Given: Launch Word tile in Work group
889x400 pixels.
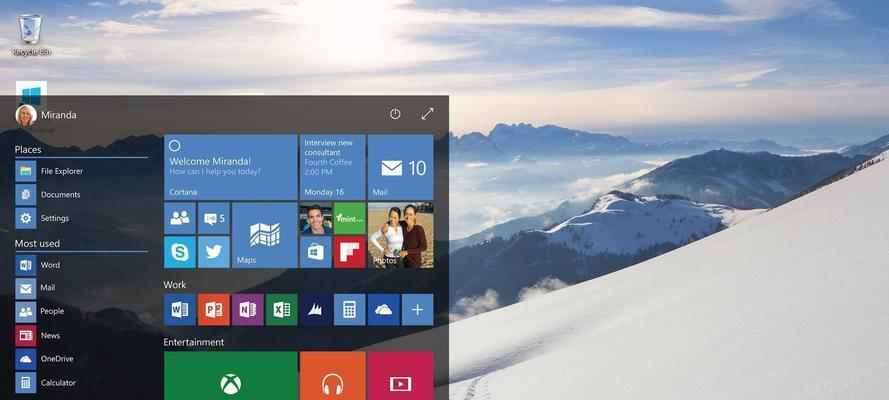Looking at the screenshot, I should (180, 309).
